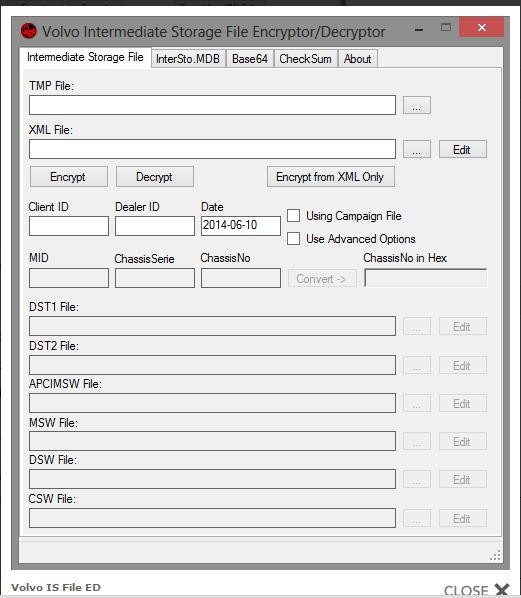Click Edit beside the DST2 File field
Viewport: 521px width, 598px height.
coord(463,365)
